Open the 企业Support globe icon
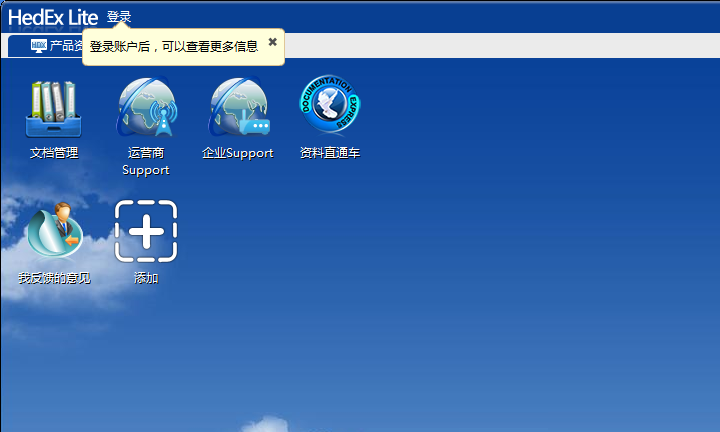 (239, 107)
